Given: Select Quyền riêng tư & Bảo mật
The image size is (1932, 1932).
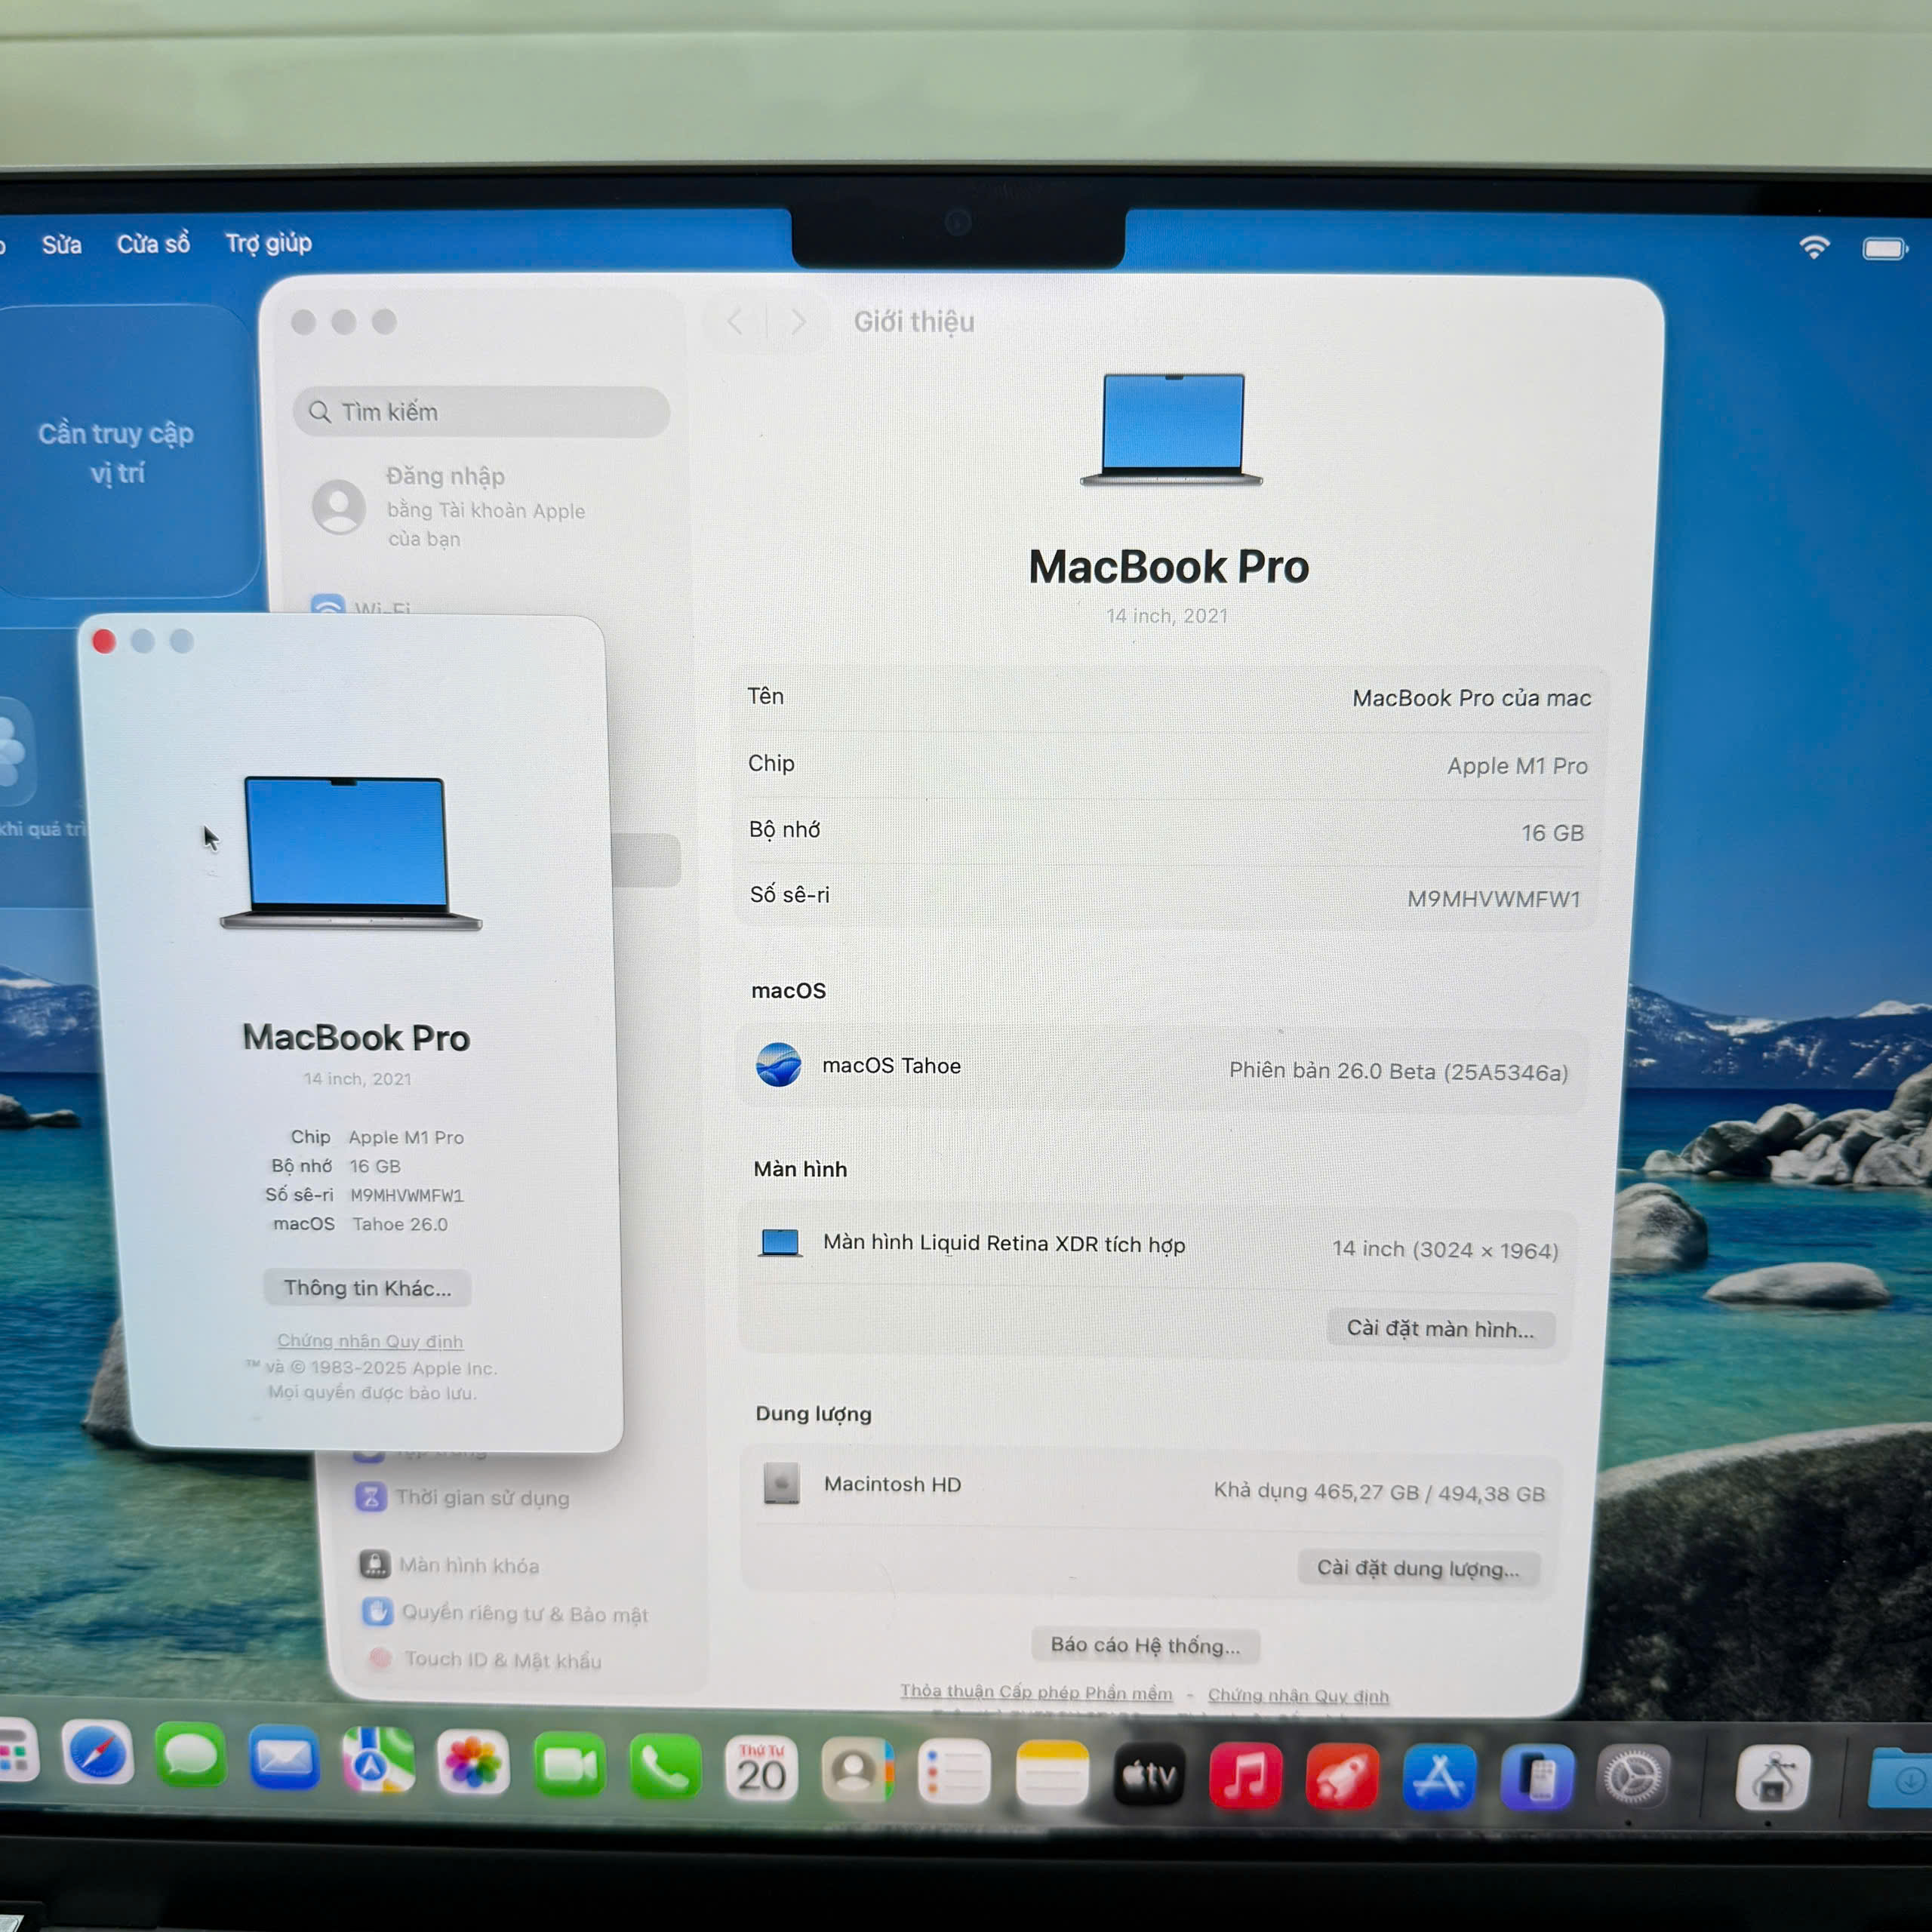Looking at the screenshot, I should click(505, 1613).
